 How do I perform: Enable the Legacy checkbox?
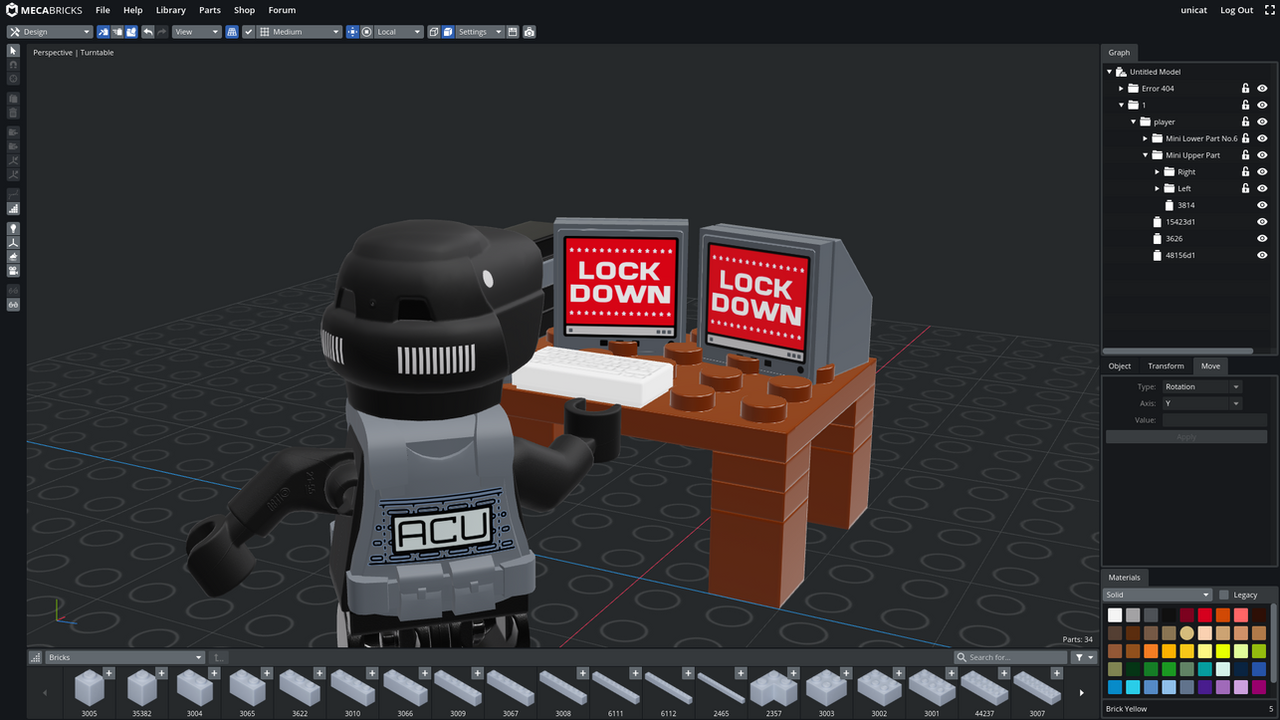pos(1223,595)
